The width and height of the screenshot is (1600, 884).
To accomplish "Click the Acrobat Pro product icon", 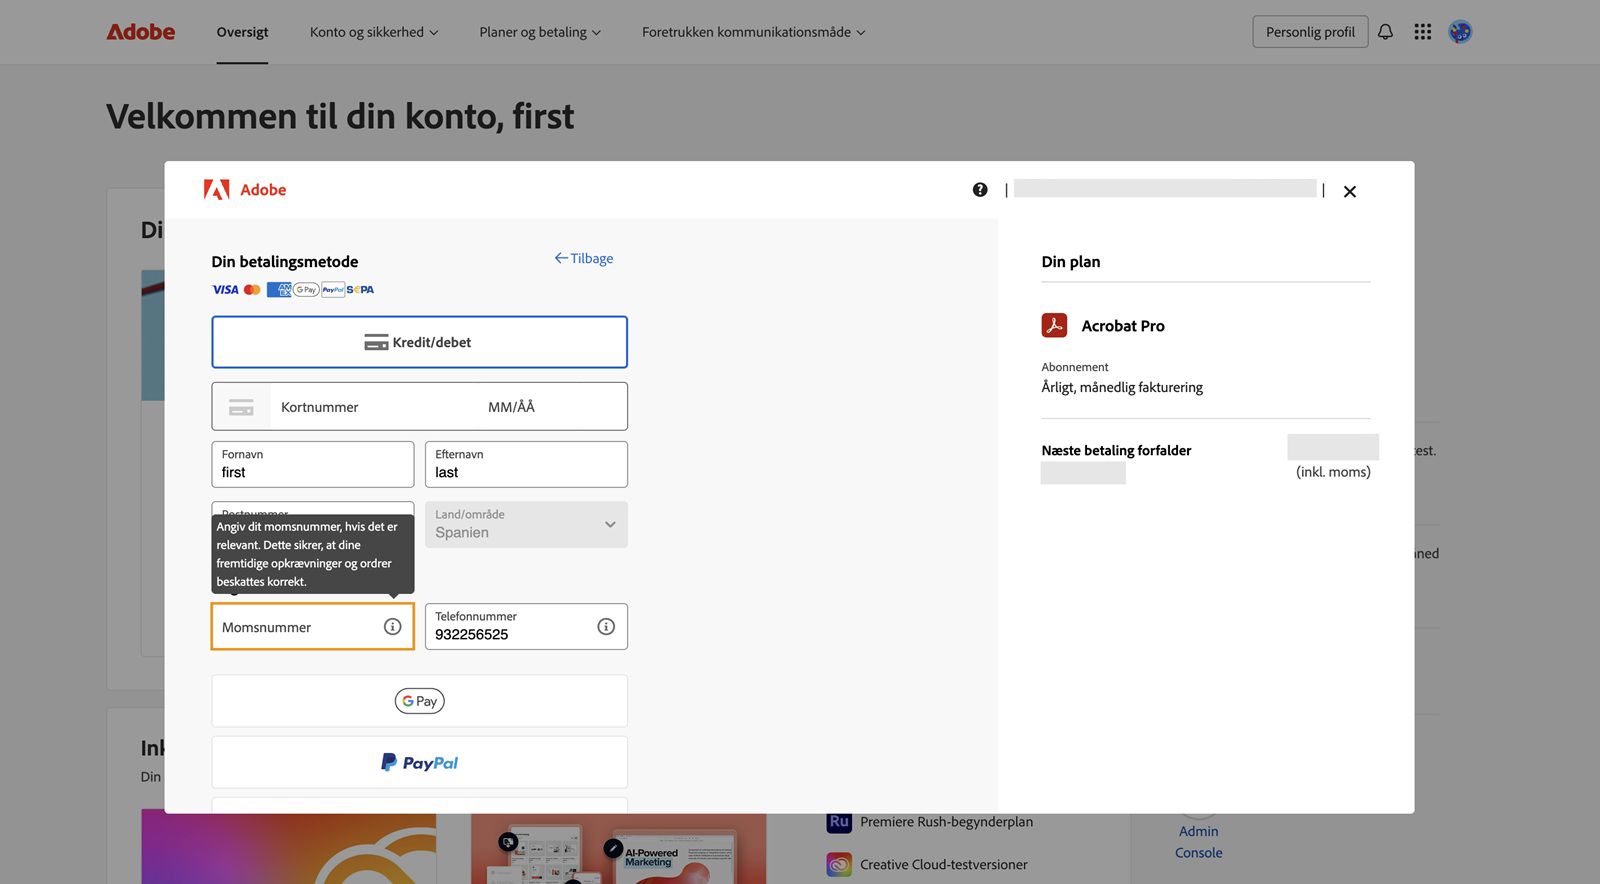I will pos(1054,326).
